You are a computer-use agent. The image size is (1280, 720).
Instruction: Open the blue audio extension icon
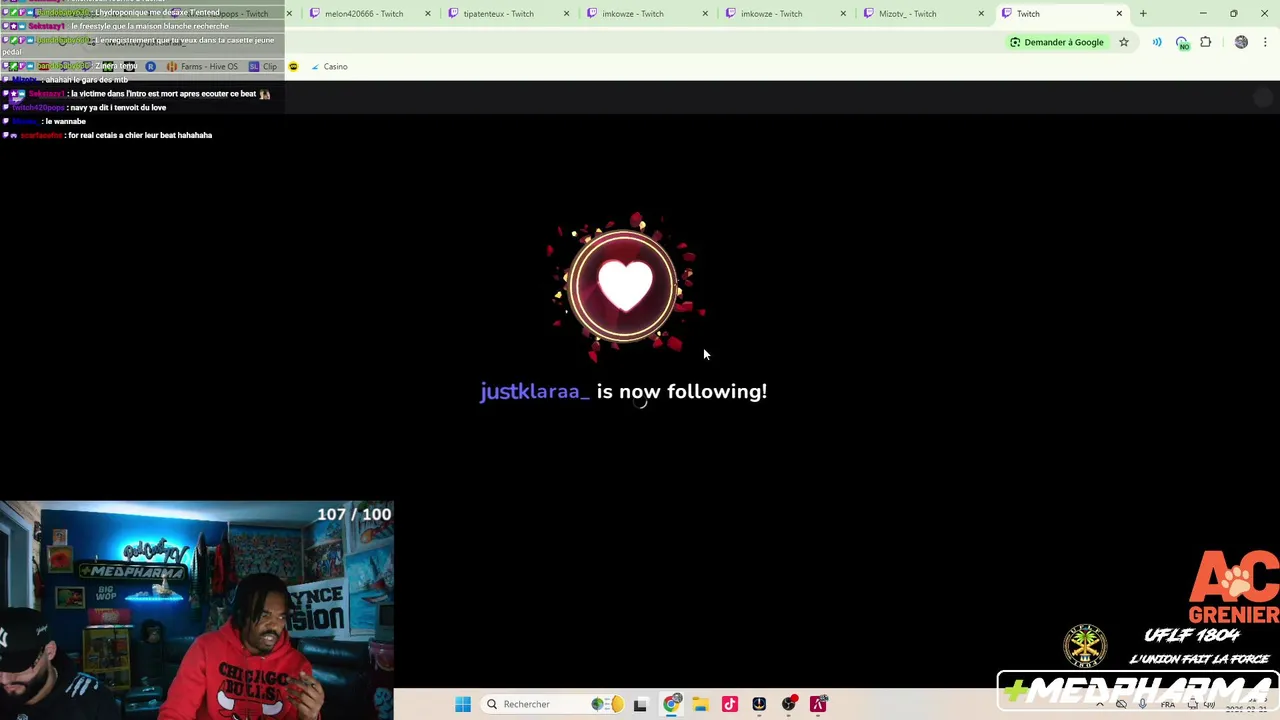(1157, 42)
